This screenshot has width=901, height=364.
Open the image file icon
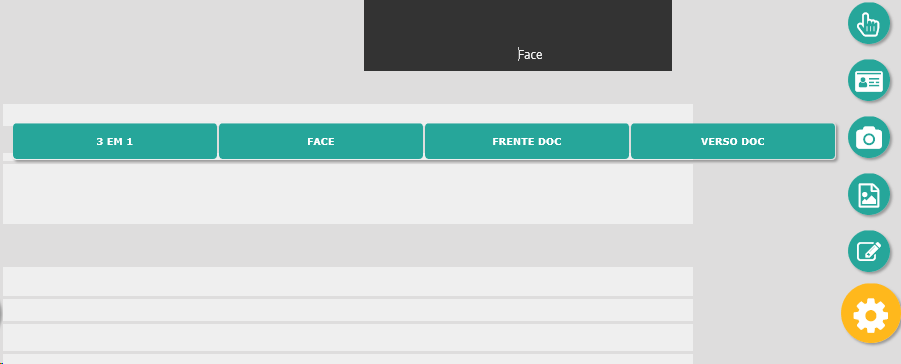pos(869,194)
